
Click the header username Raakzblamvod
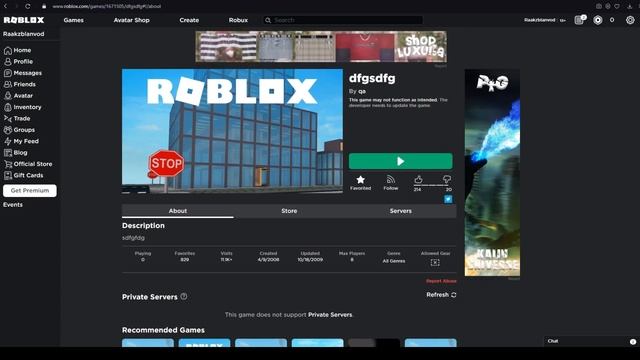pyautogui.click(x=540, y=20)
